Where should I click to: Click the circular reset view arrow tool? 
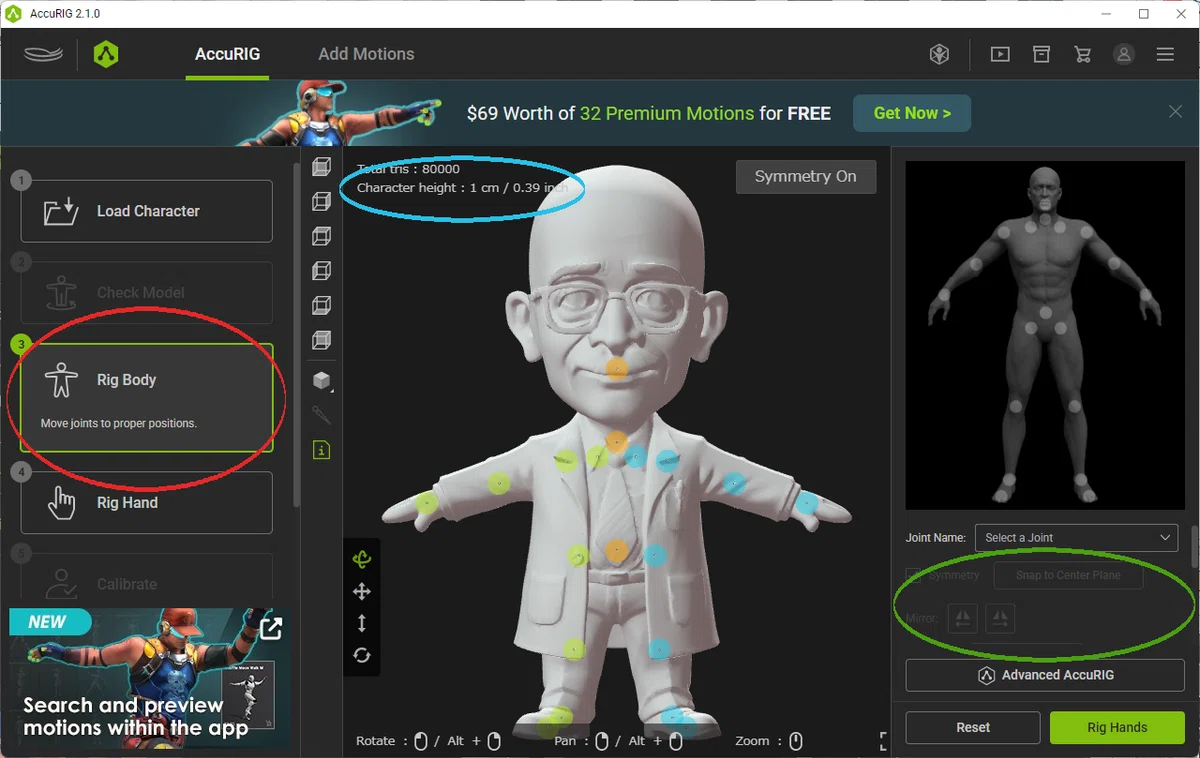point(362,655)
